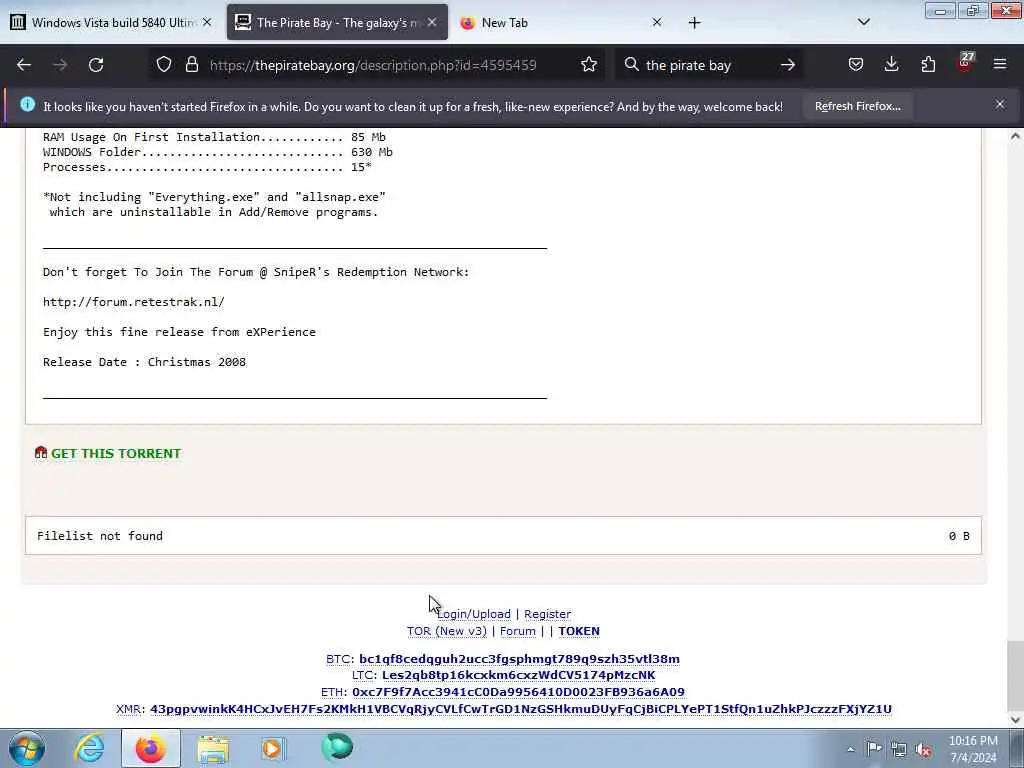This screenshot has height=768, width=1024.
Task: Click the magnet icon beside GET THIS TORRENT
Action: 40,452
